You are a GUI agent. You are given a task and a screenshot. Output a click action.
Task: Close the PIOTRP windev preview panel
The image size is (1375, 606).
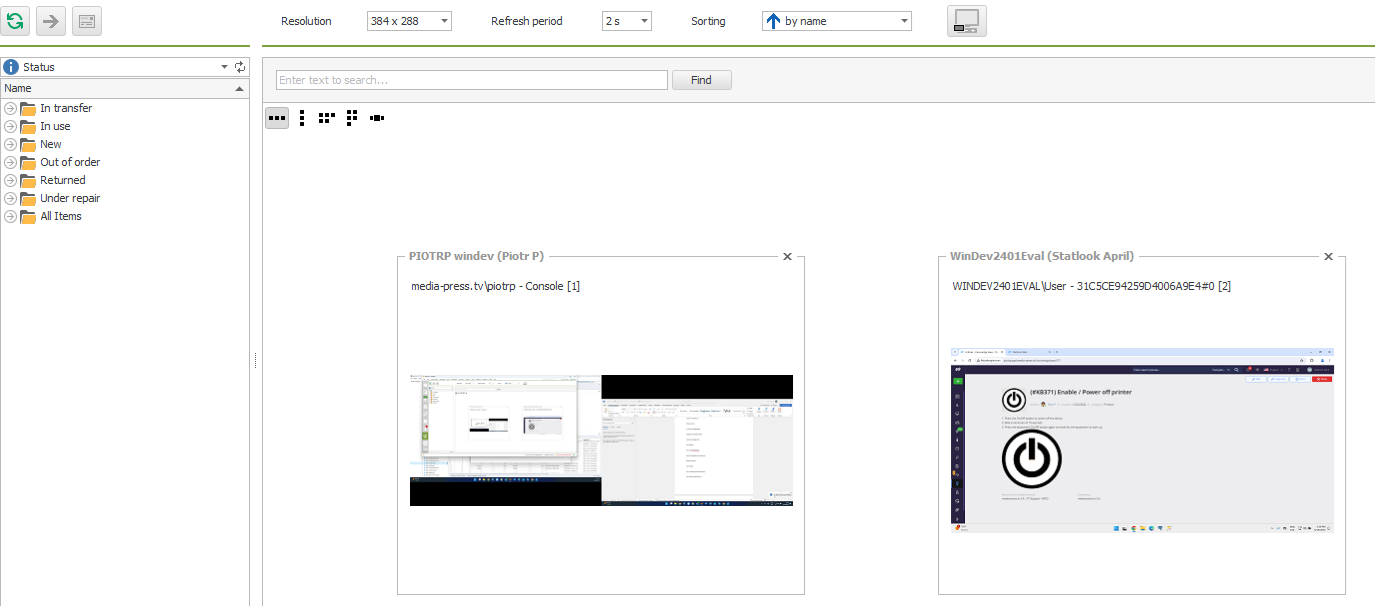(787, 257)
